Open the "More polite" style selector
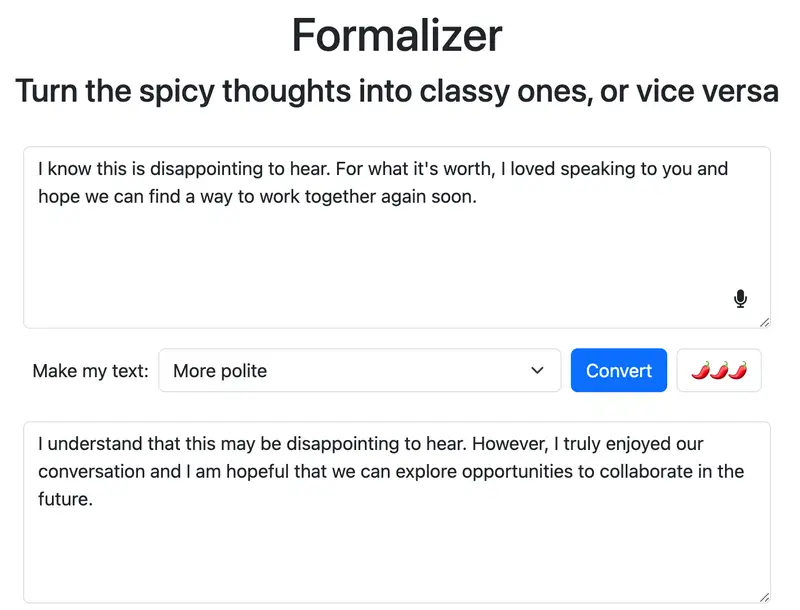 [x=359, y=371]
